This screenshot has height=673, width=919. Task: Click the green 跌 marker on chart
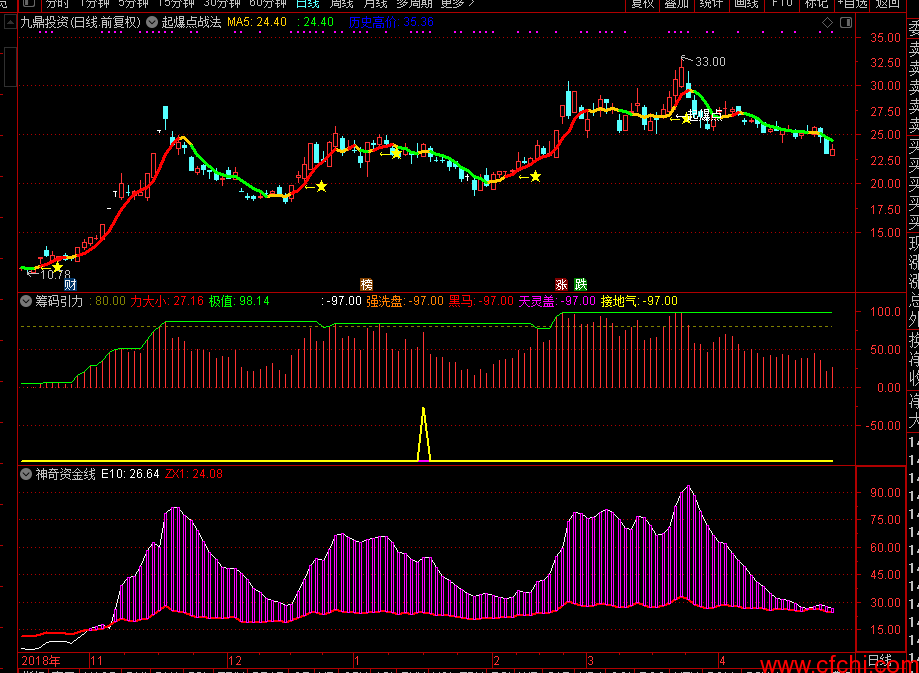pyautogui.click(x=581, y=284)
